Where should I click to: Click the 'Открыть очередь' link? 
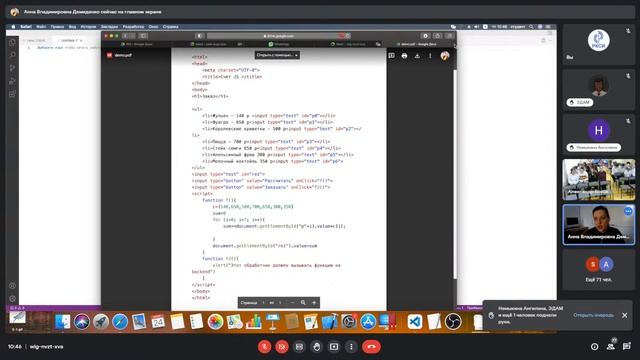coord(593,315)
